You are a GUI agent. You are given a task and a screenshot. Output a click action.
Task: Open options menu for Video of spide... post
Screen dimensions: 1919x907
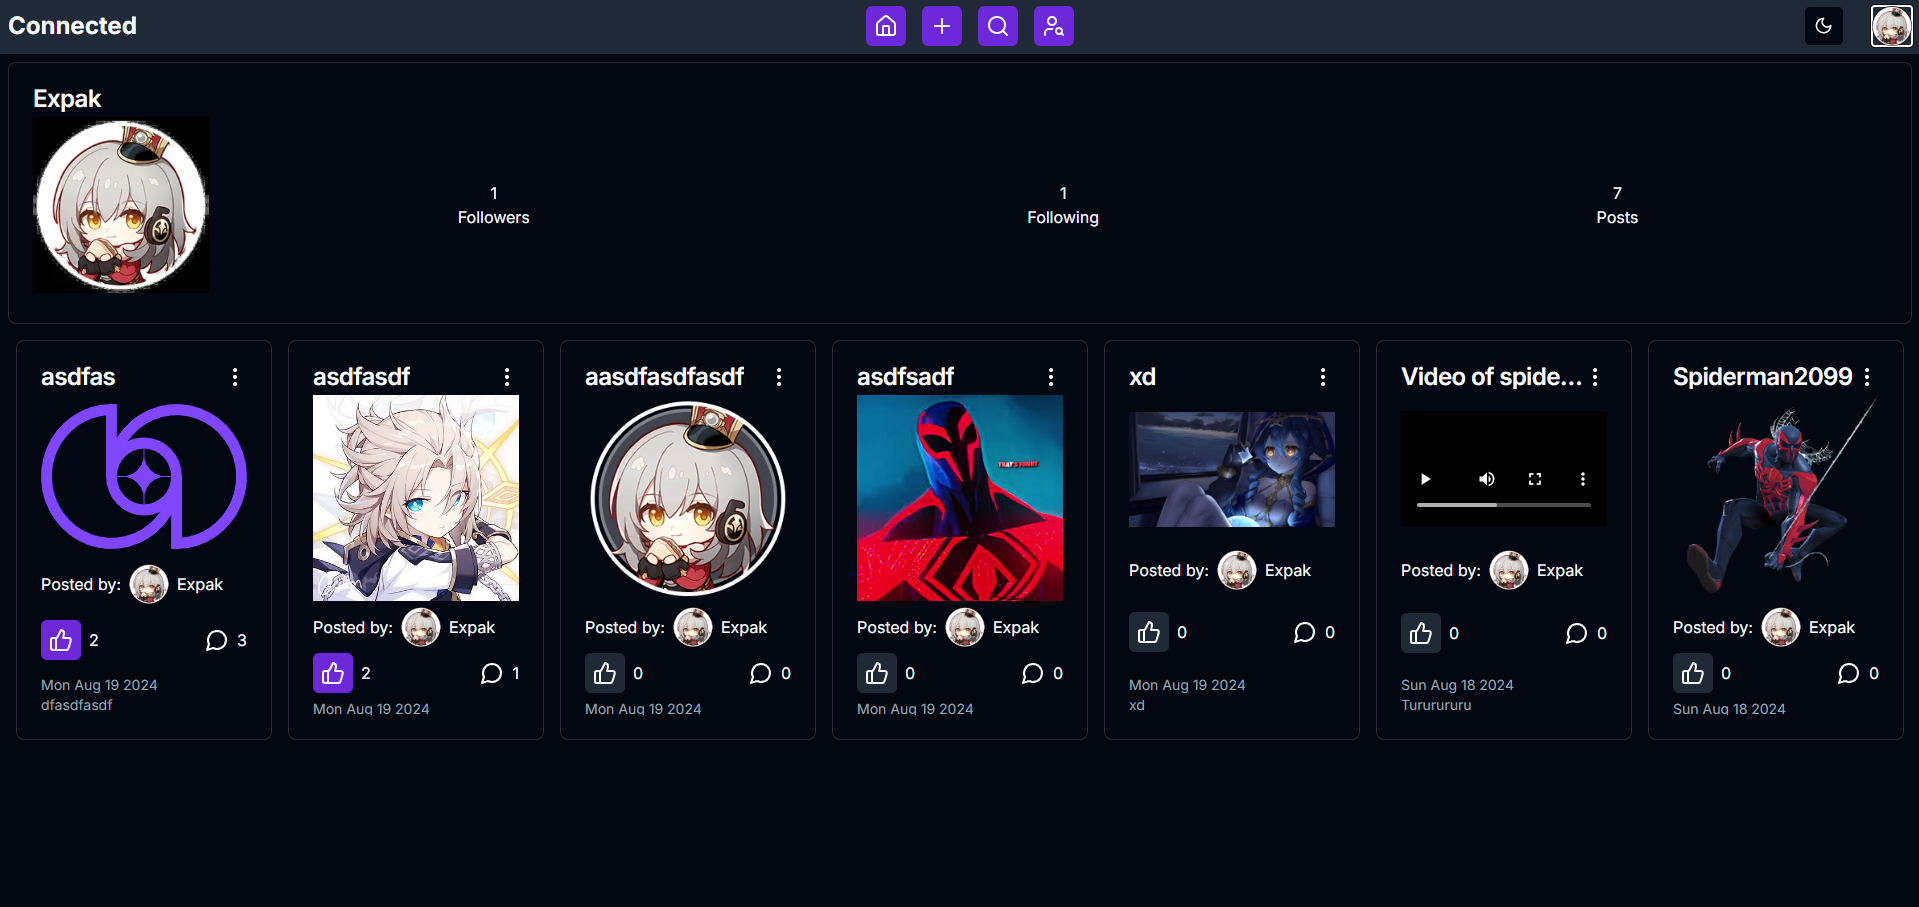pyautogui.click(x=1595, y=377)
